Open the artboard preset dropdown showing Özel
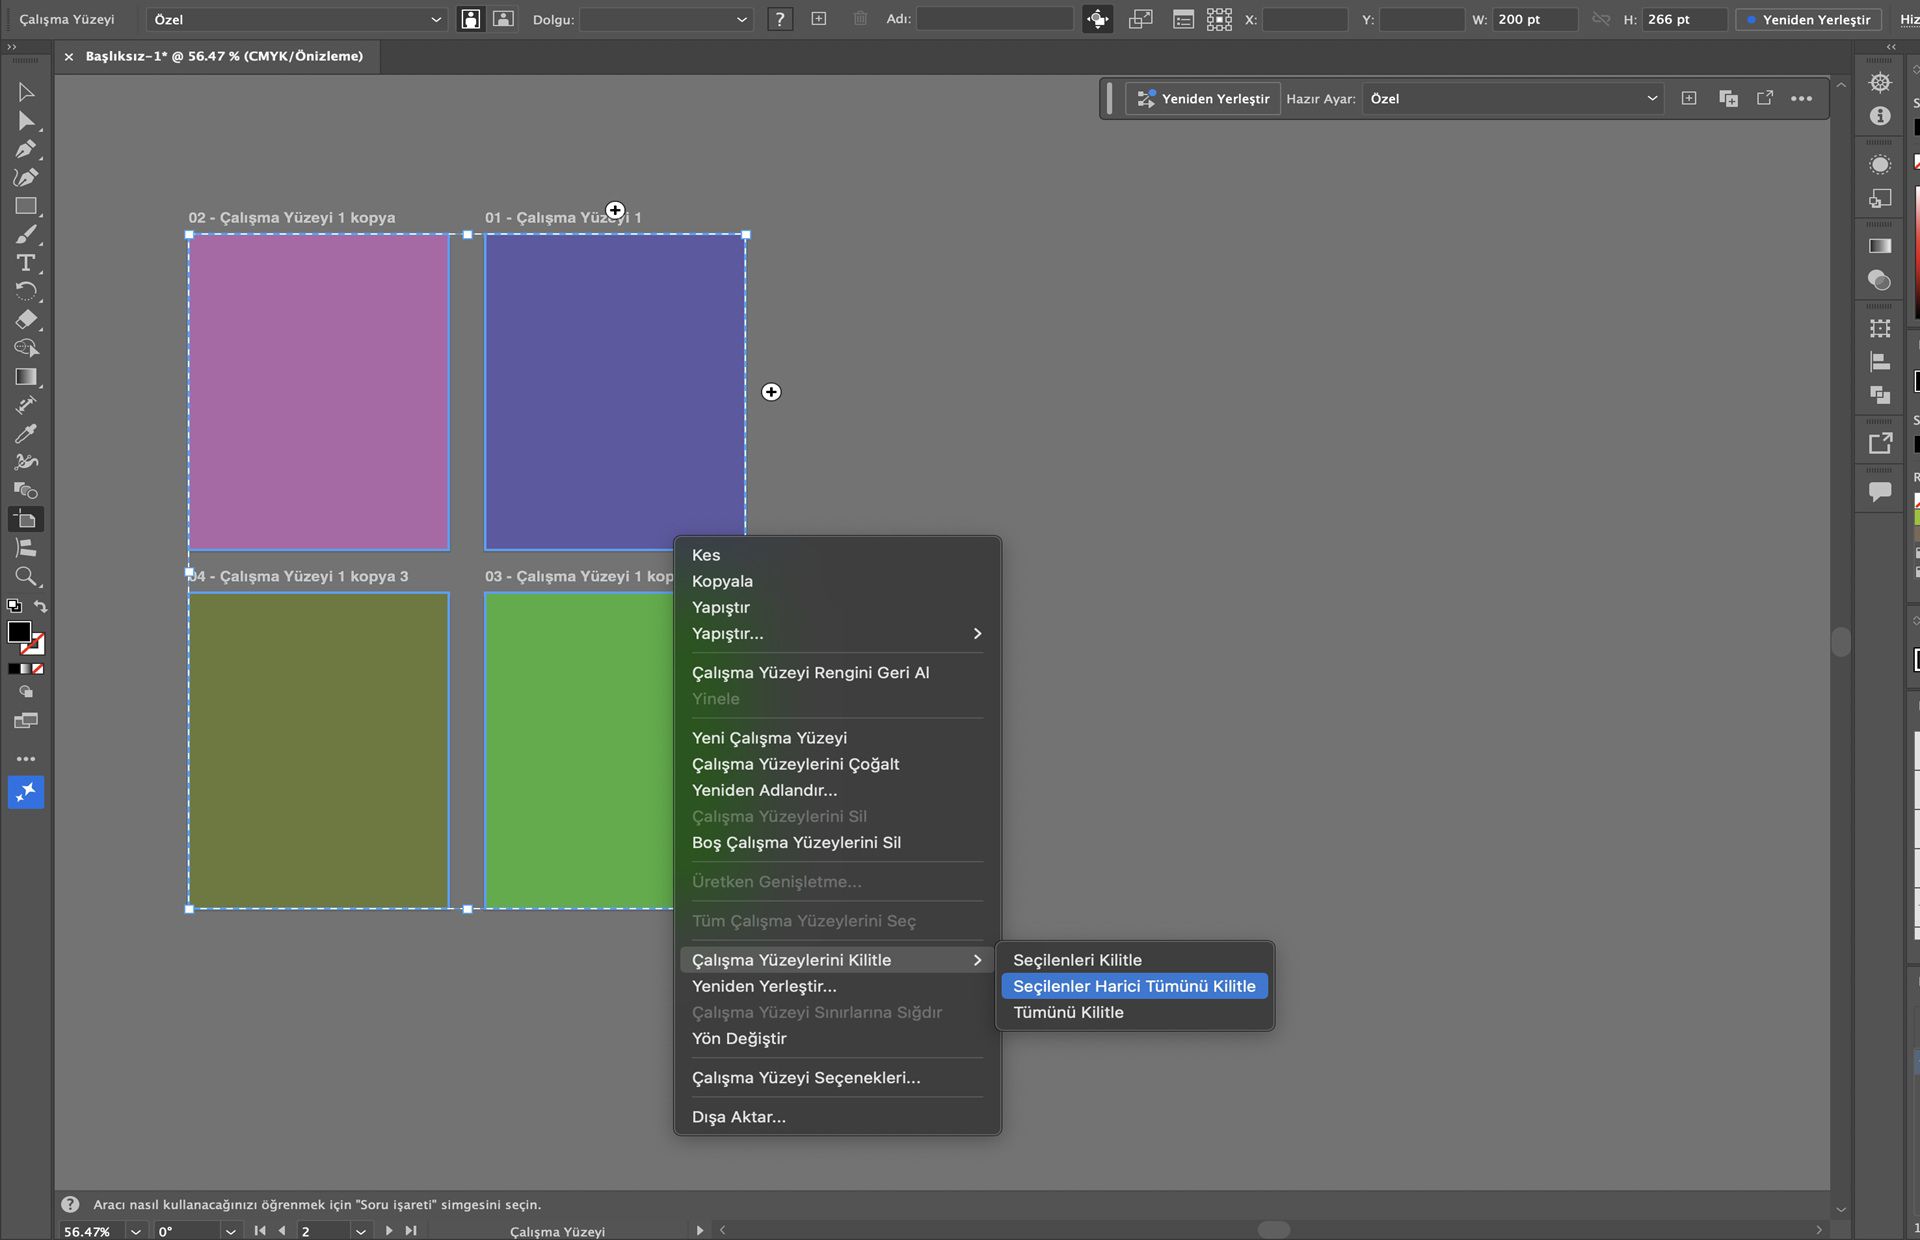The width and height of the screenshot is (1920, 1240). 296,19
